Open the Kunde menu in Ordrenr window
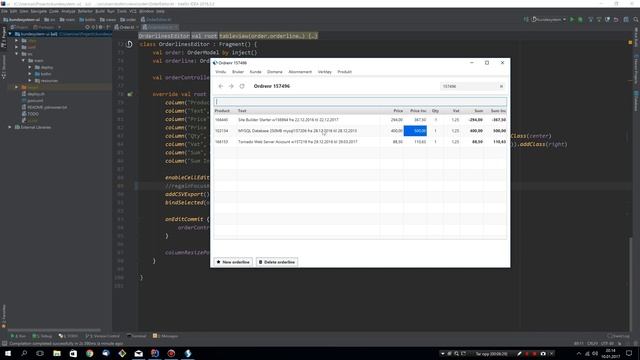Image resolution: width=640 pixels, height=360 pixels. point(256,72)
